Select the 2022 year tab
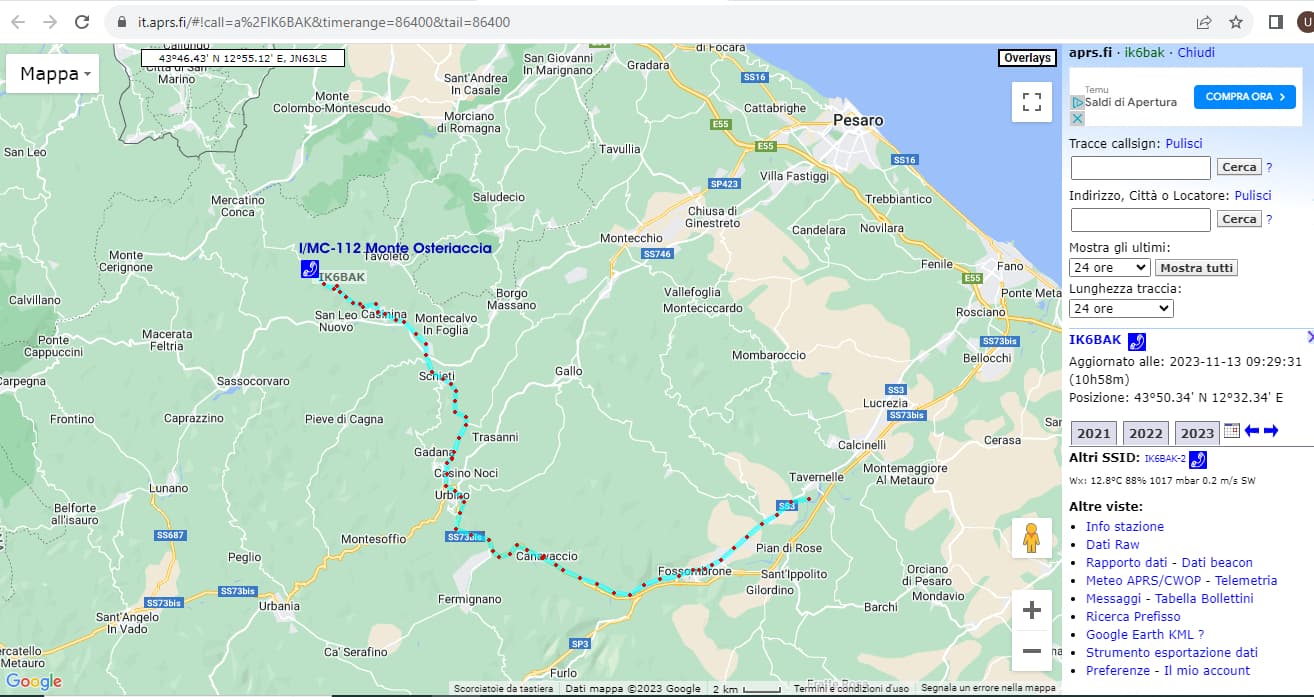 (x=1146, y=433)
